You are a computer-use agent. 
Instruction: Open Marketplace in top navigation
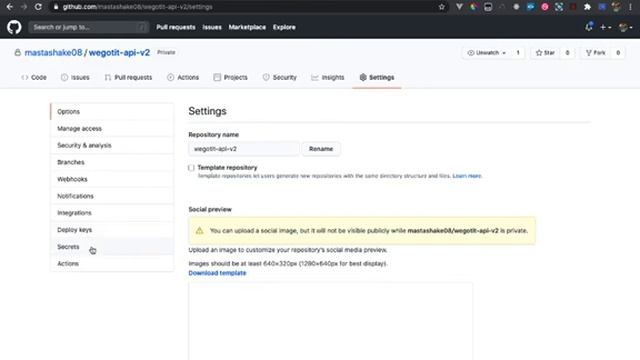tap(247, 27)
